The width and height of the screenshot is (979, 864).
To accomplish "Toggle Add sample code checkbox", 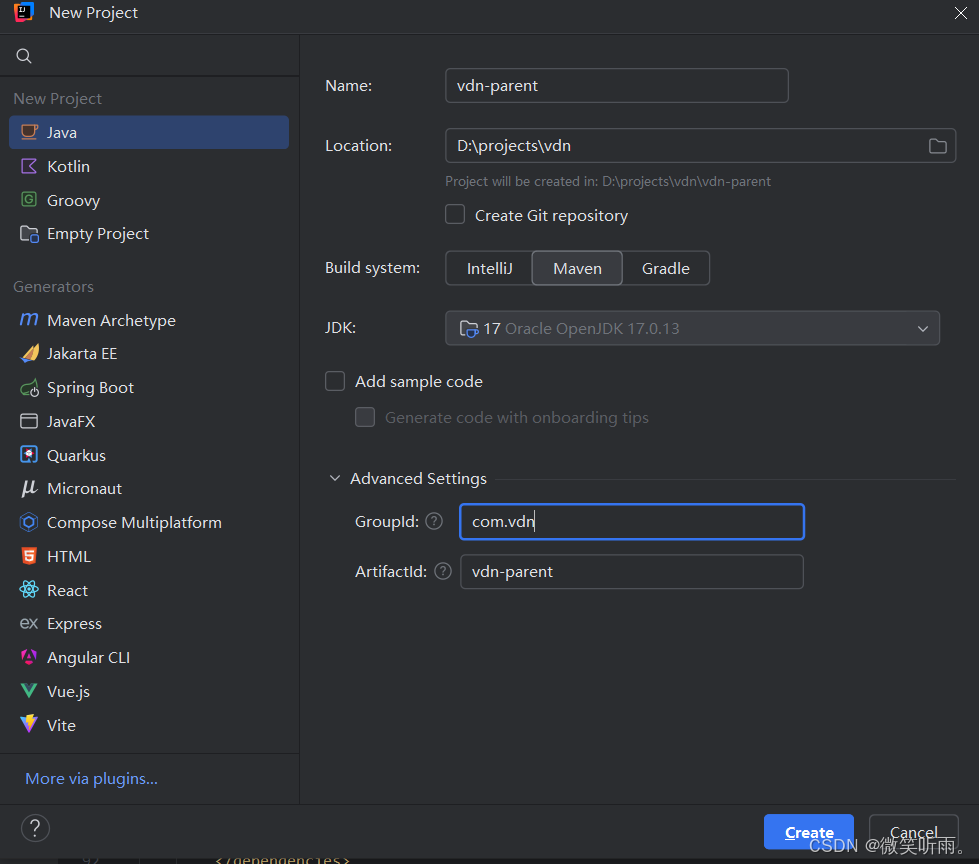I will 335,381.
